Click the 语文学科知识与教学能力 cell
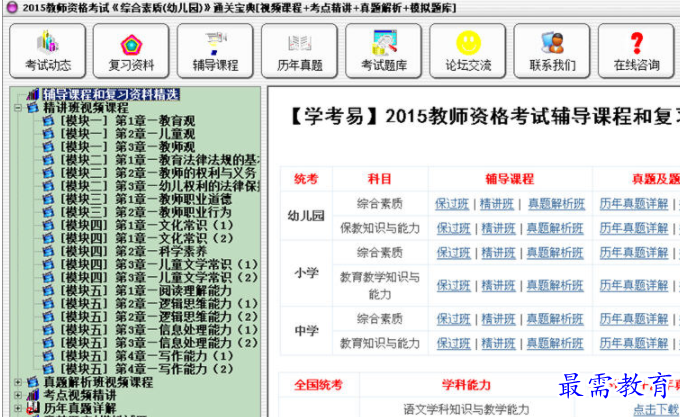 click(x=466, y=409)
